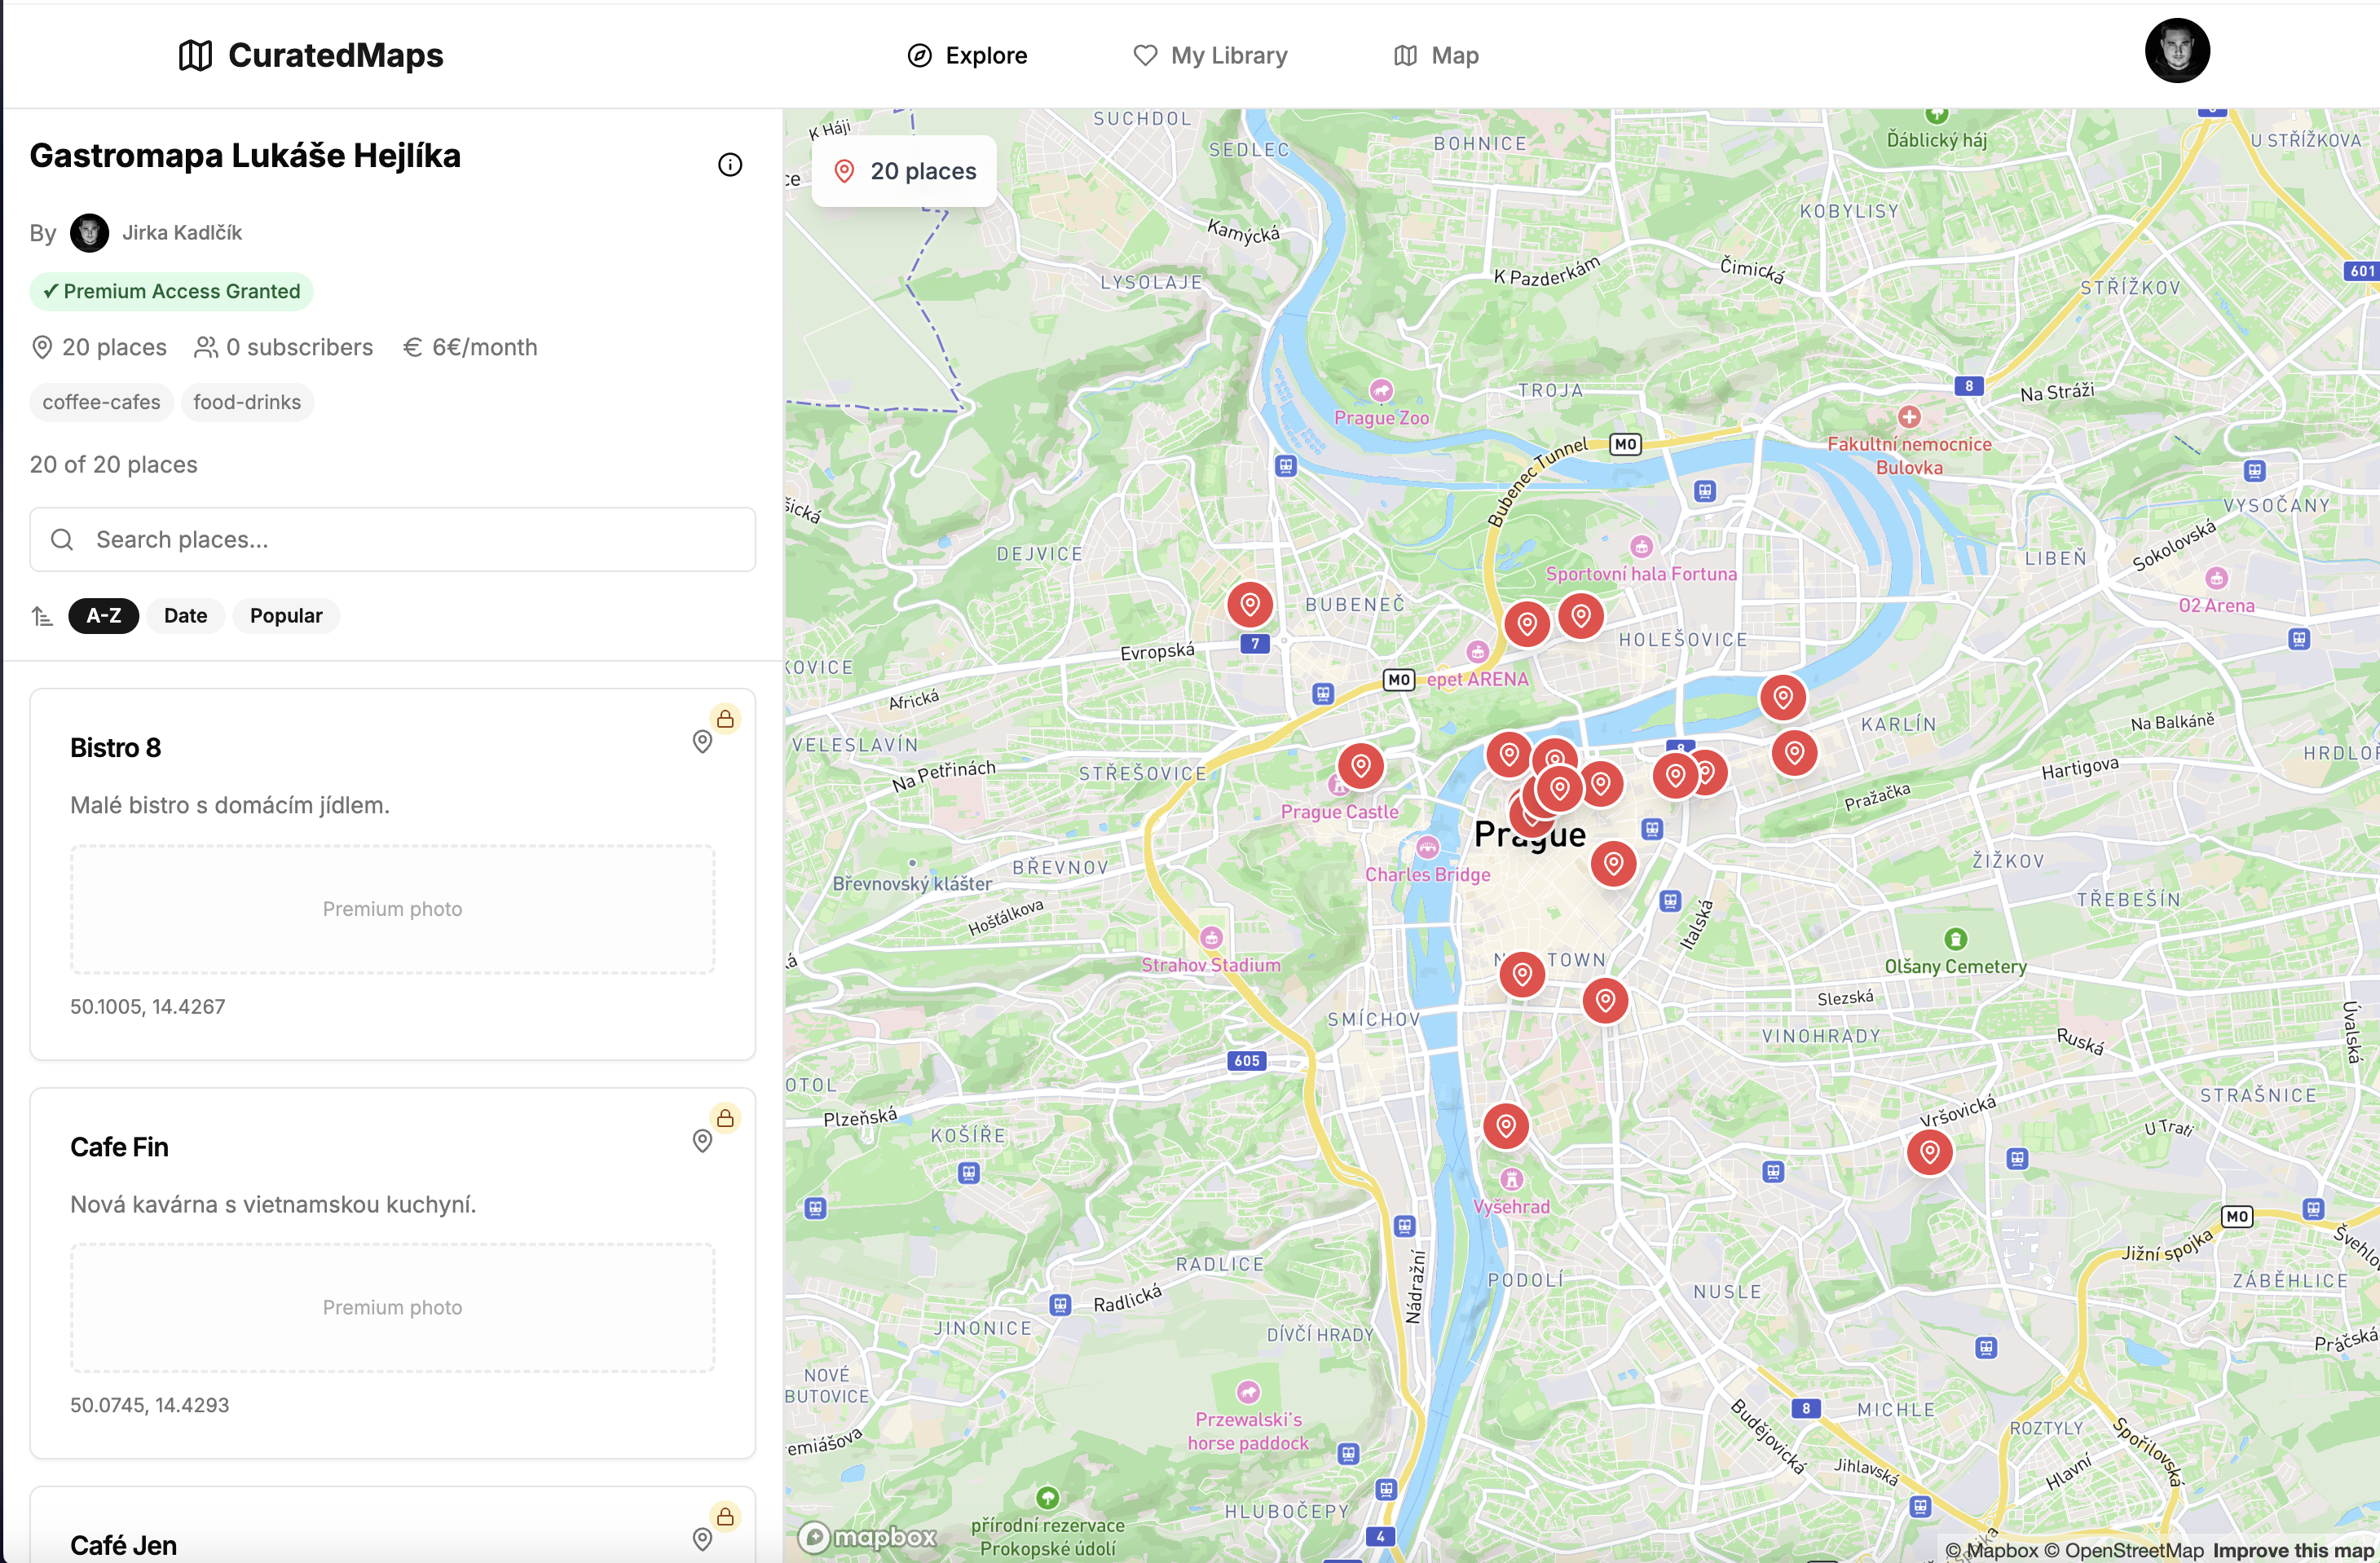Select the red marker near Evropská in Dejvice

(1250, 604)
